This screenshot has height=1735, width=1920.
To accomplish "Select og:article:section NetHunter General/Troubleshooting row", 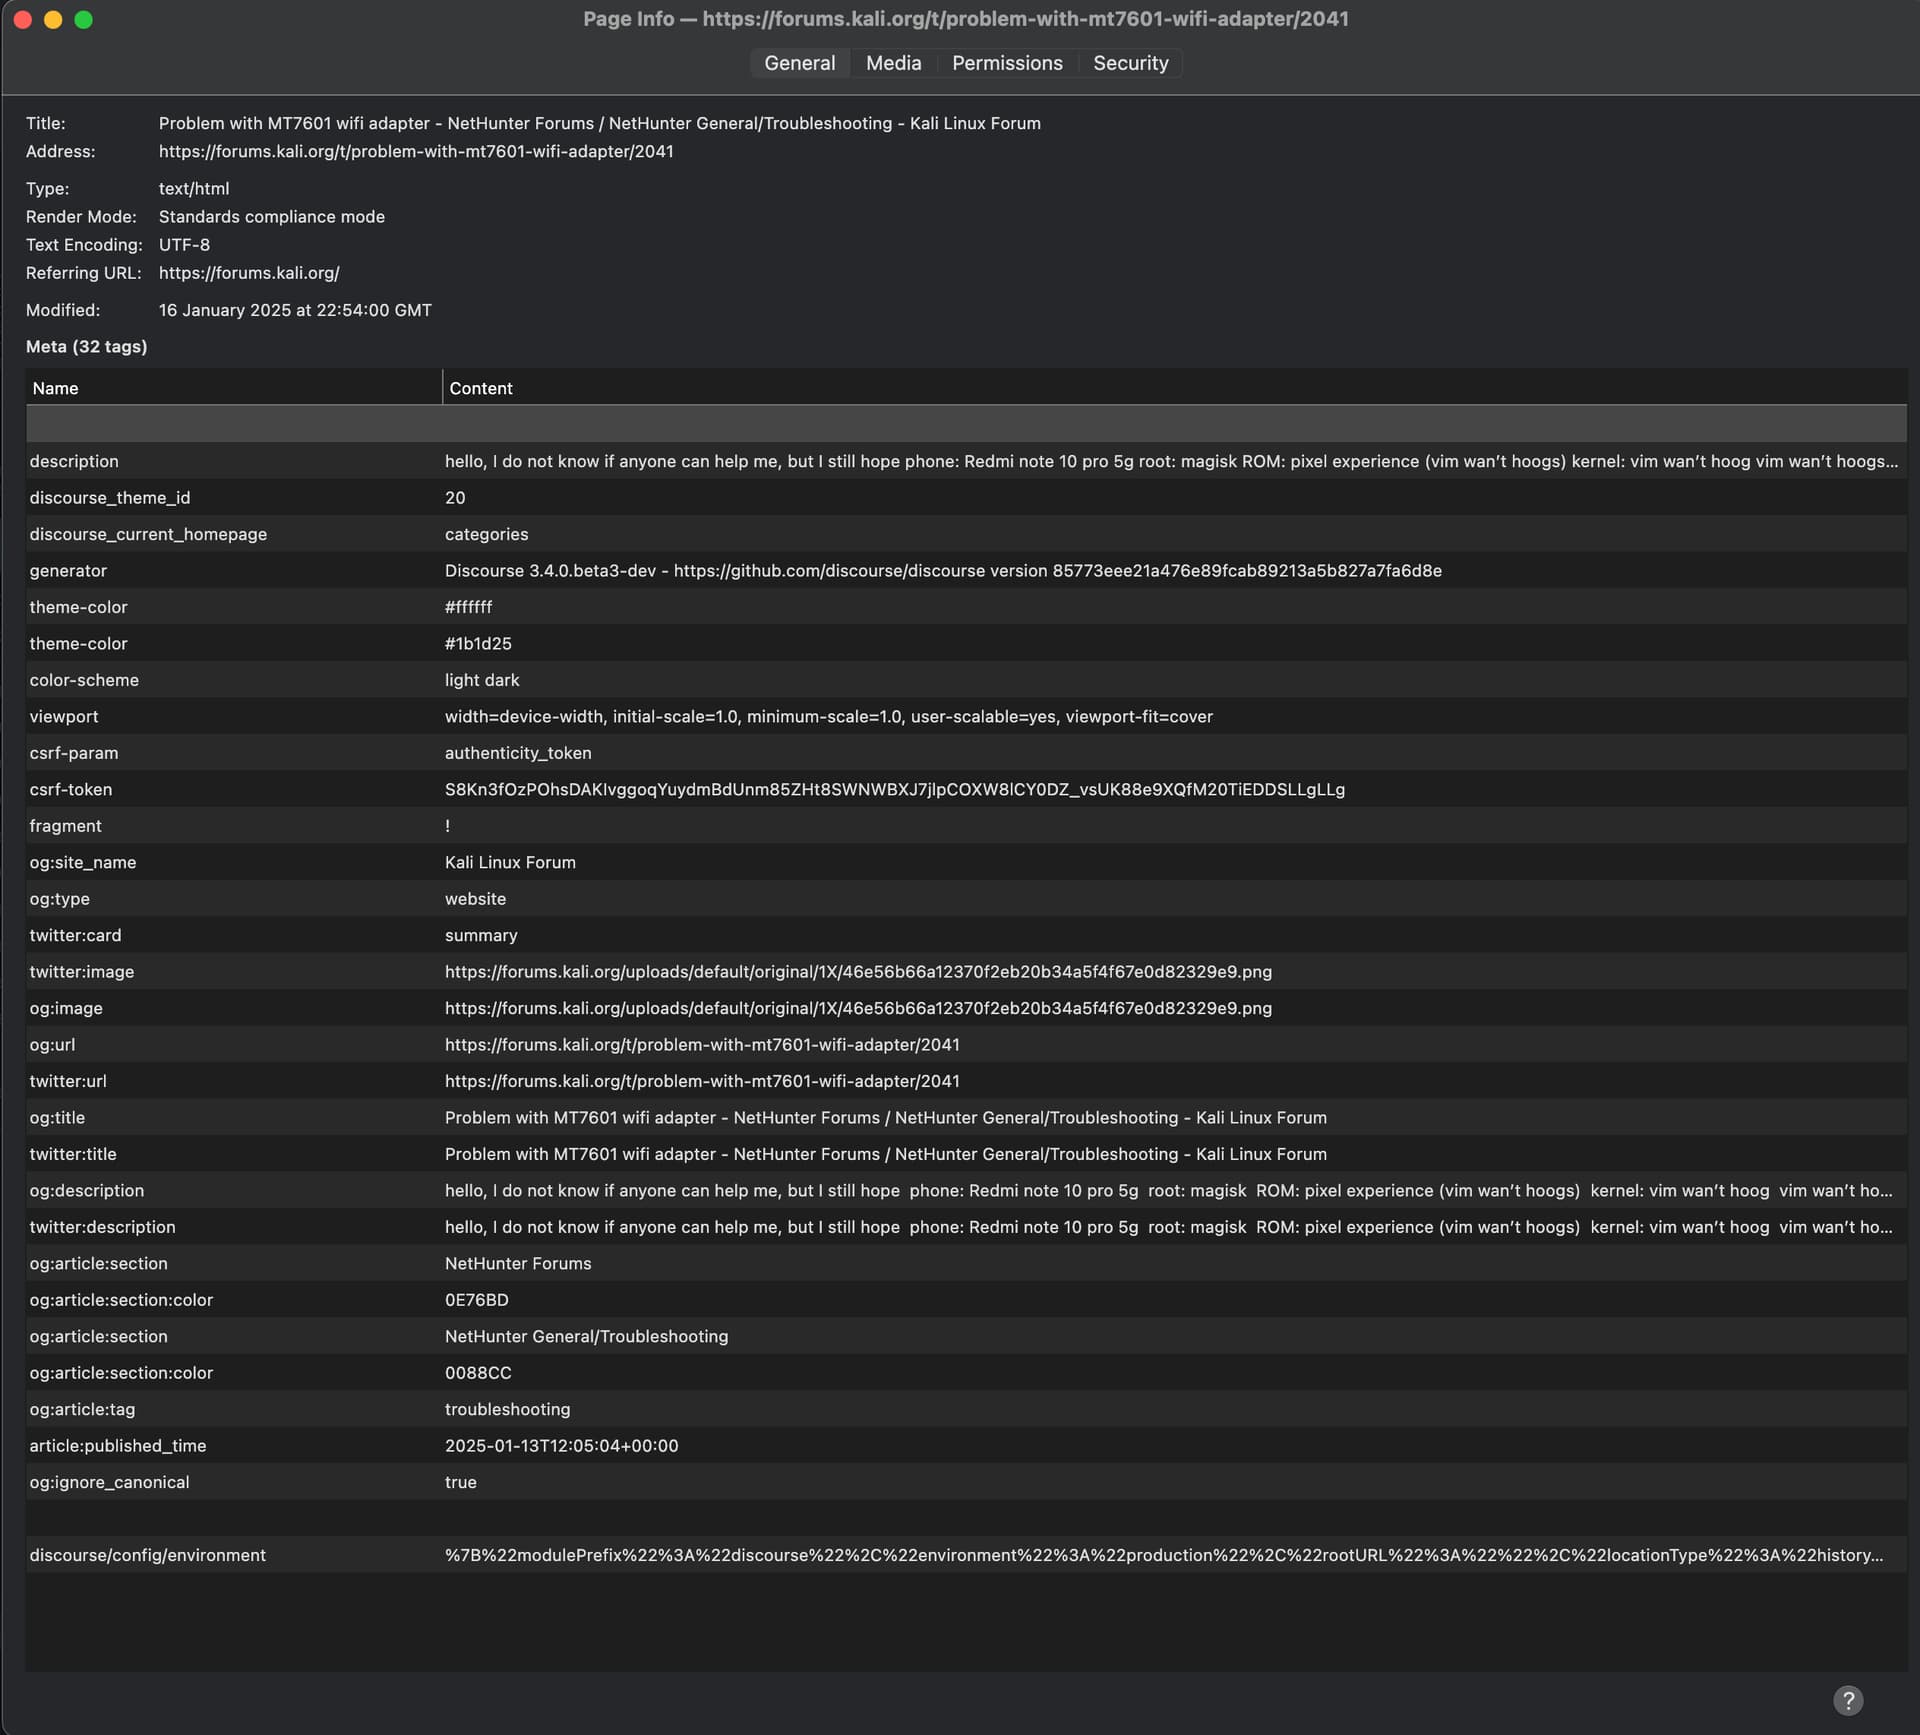I will click(966, 1337).
